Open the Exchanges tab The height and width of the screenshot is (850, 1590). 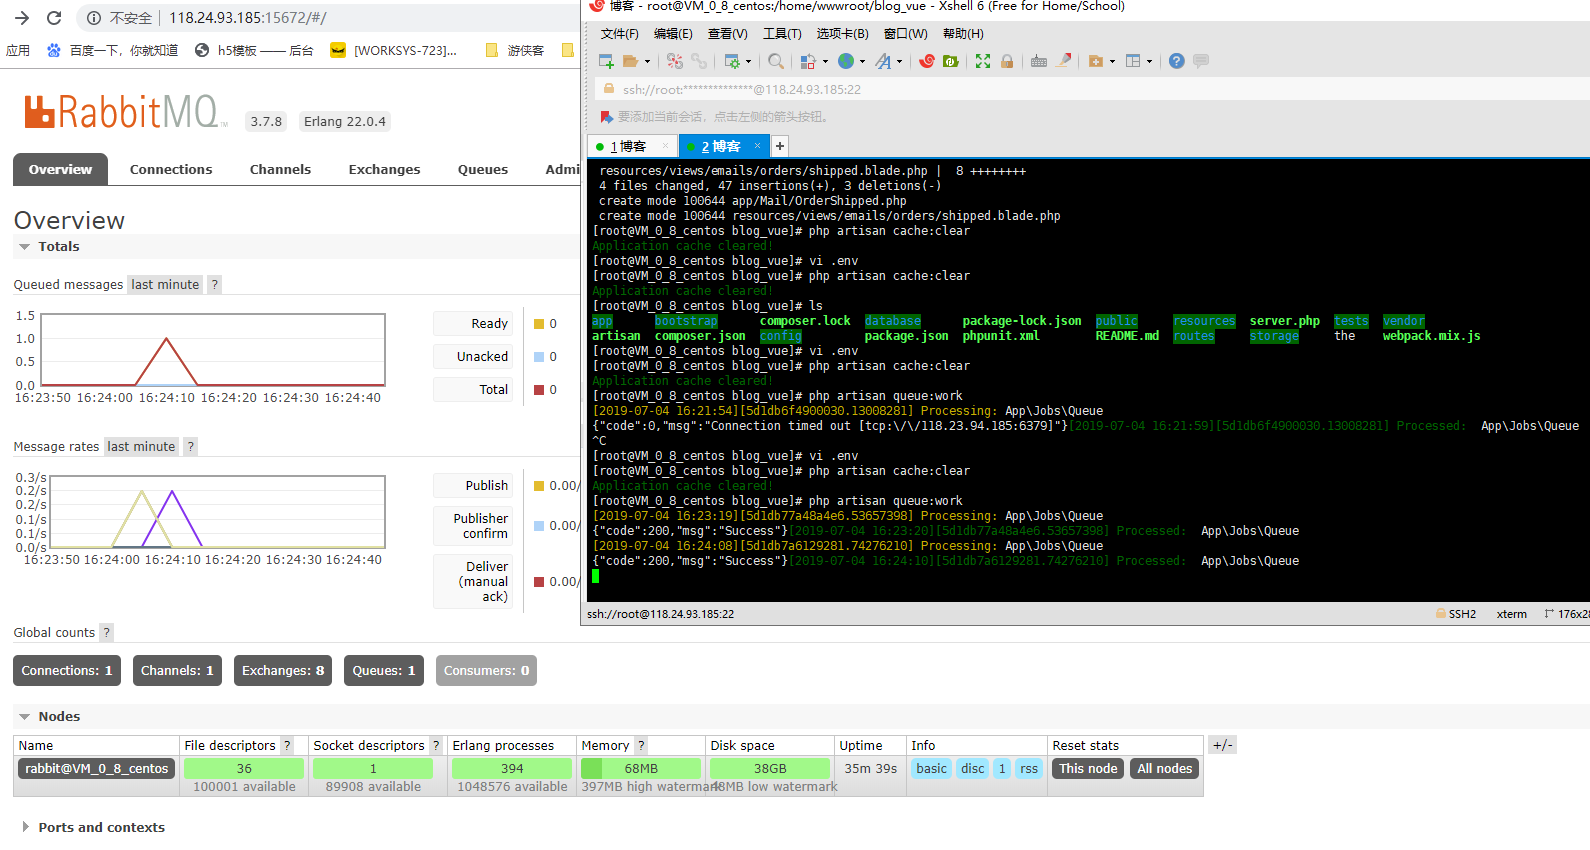point(384,169)
